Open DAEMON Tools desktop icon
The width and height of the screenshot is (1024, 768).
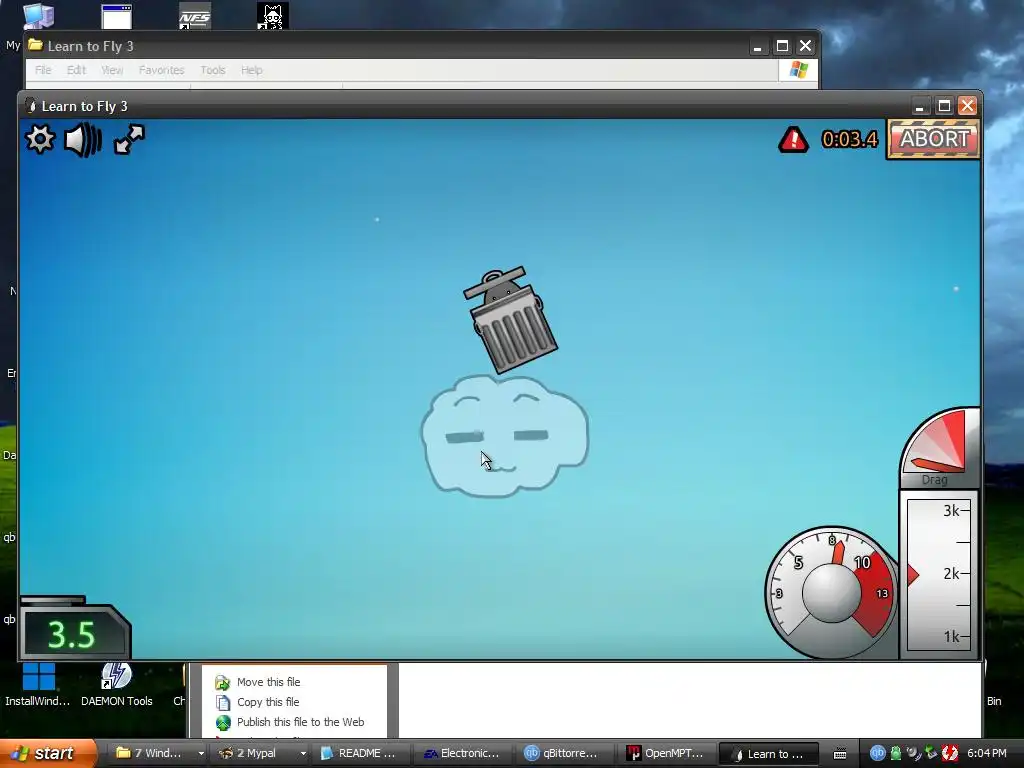pyautogui.click(x=116, y=684)
